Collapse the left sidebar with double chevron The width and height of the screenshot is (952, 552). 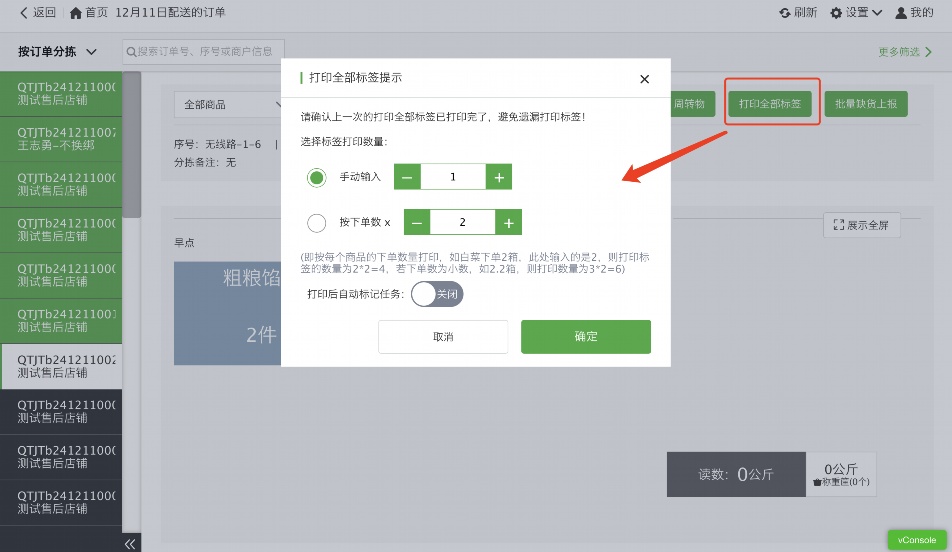tap(130, 543)
